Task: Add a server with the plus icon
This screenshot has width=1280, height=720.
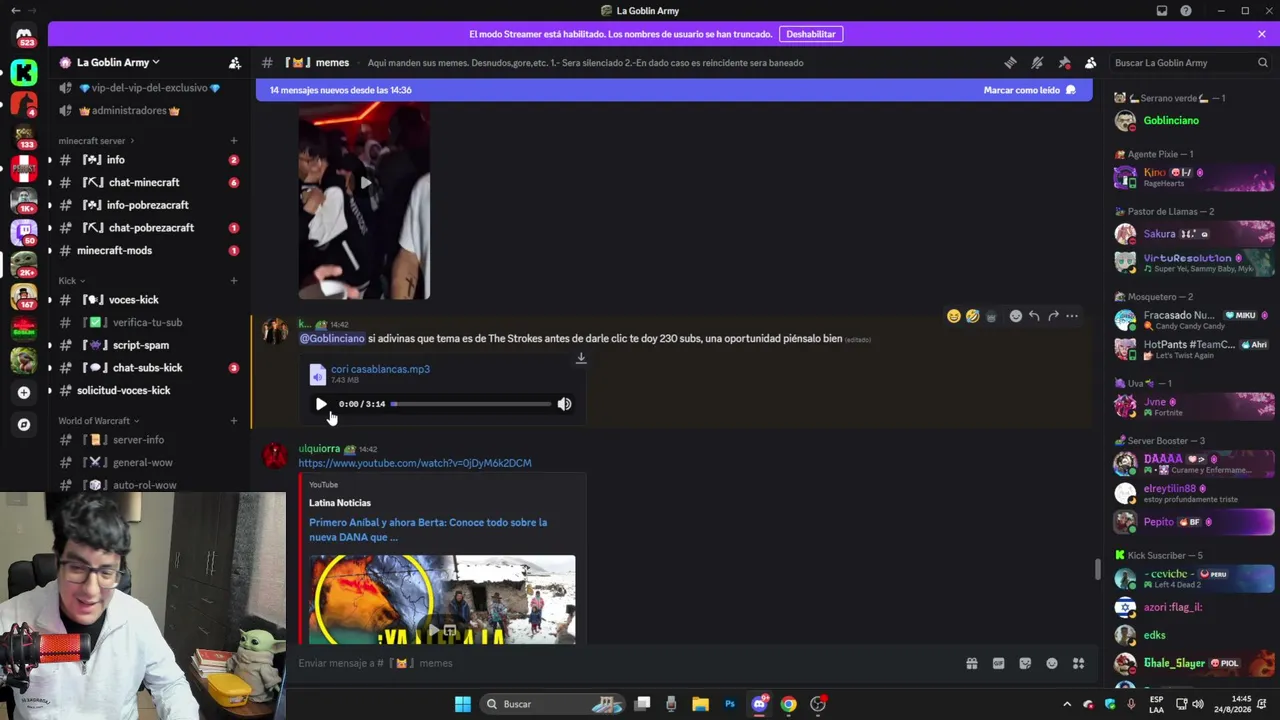Action: (24, 392)
